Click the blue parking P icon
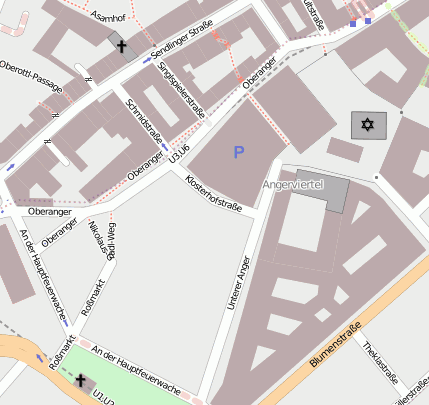 [239, 152]
